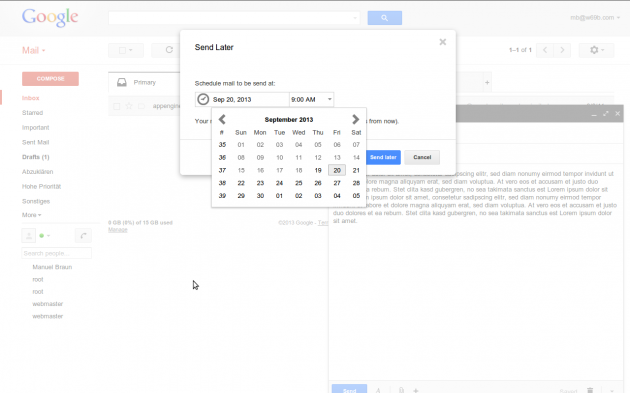Minimize the compose window

coord(594,114)
